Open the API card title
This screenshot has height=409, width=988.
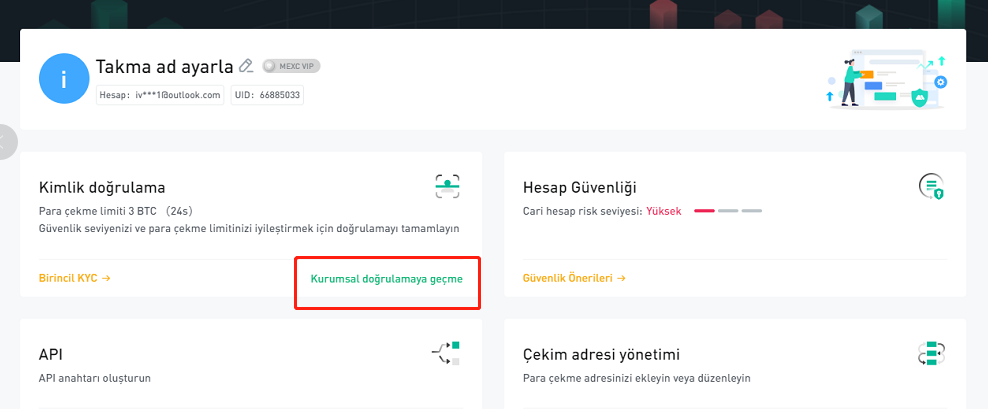point(51,354)
